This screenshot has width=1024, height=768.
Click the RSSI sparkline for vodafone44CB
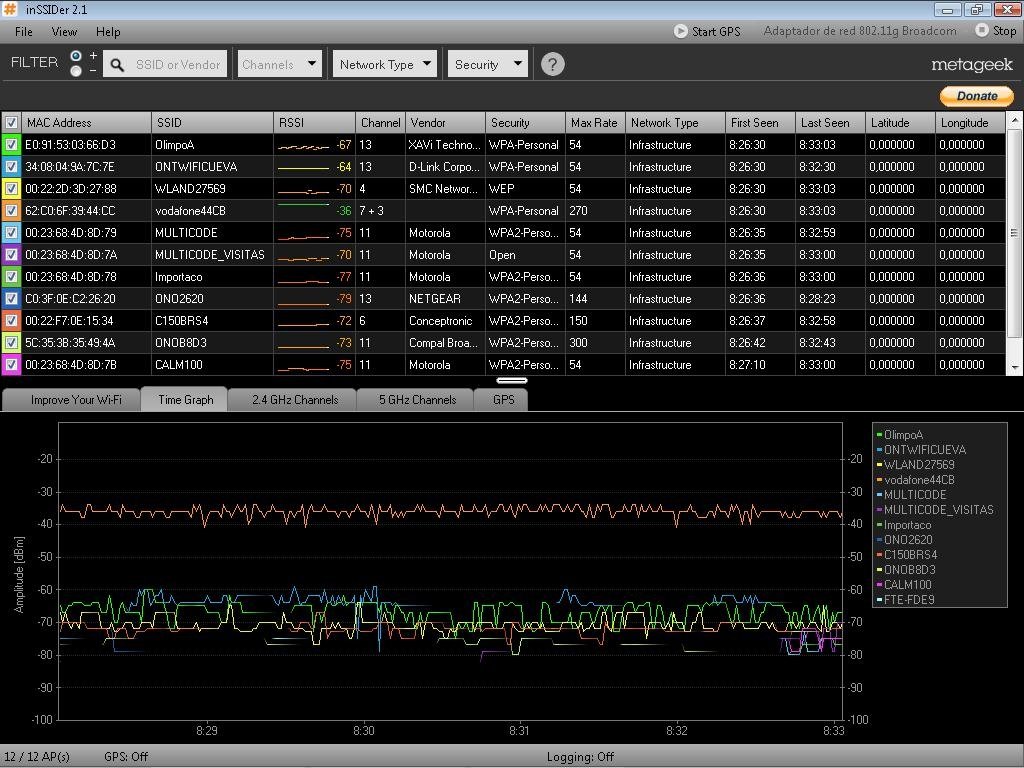pos(303,210)
